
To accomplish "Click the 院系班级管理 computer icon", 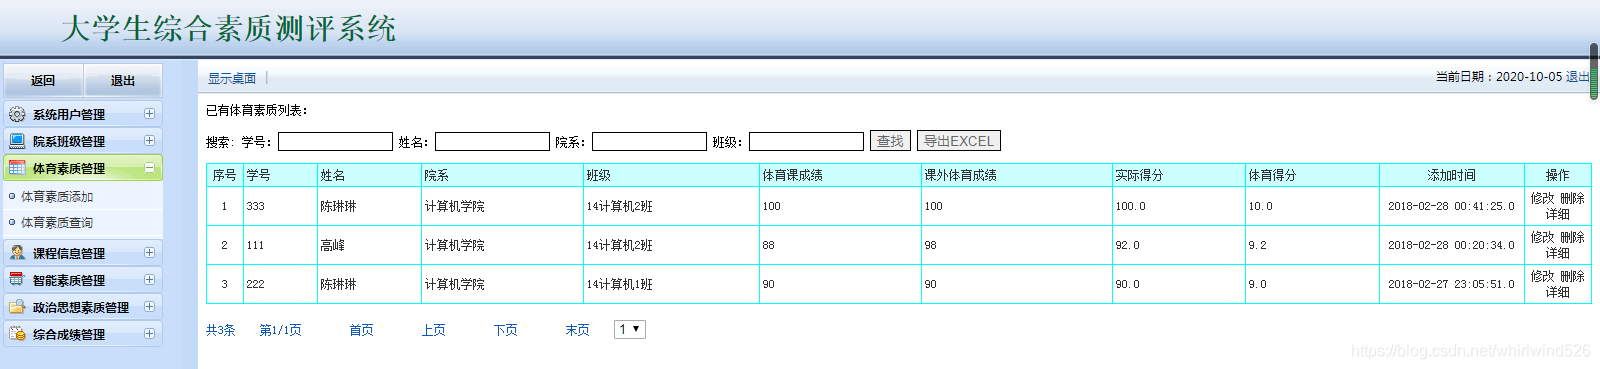I will pyautogui.click(x=17, y=141).
